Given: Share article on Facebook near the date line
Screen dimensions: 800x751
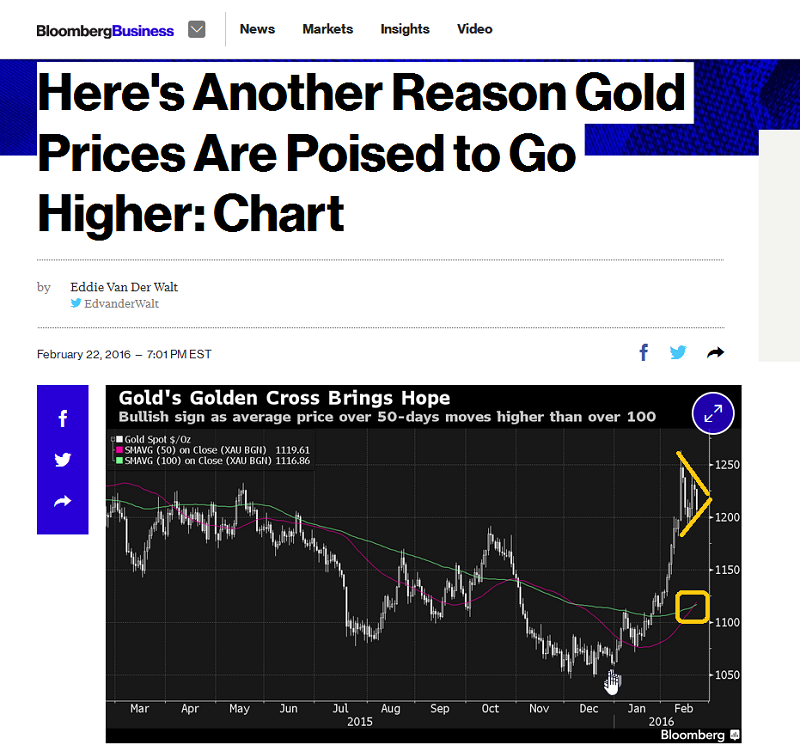Looking at the screenshot, I should [x=644, y=352].
